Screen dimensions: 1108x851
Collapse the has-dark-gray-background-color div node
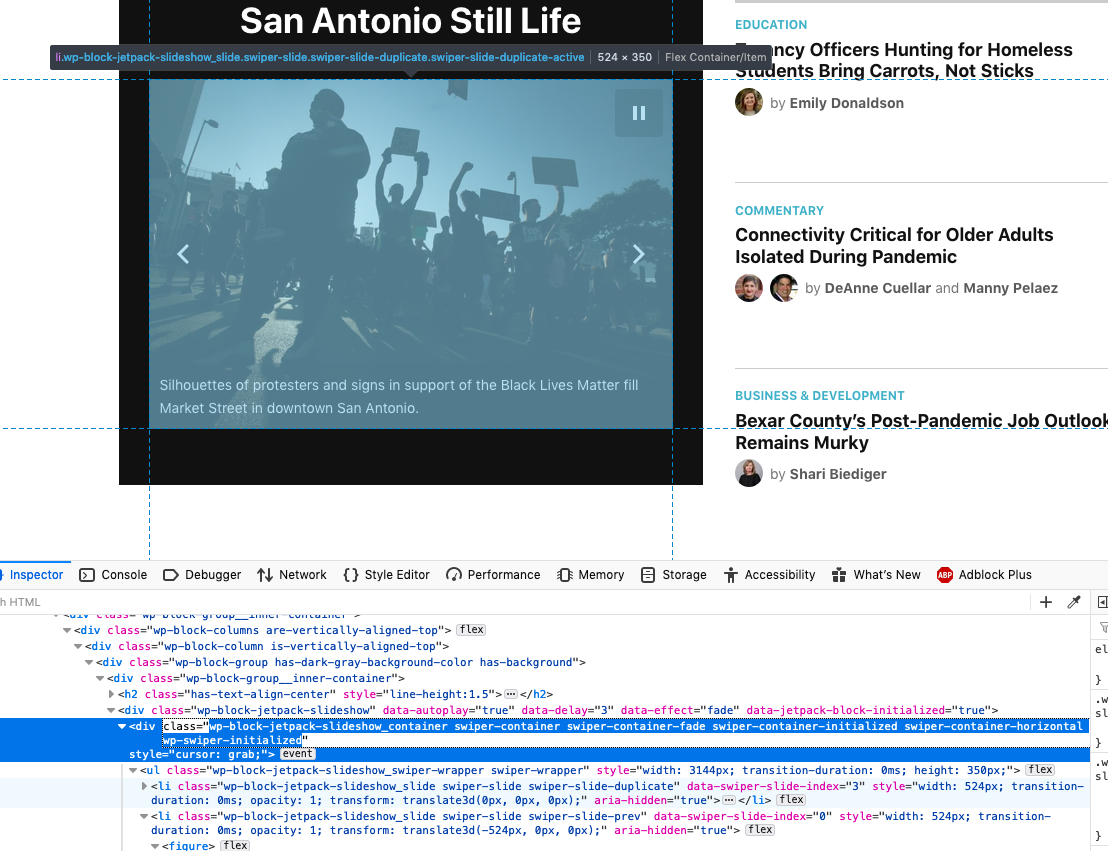89,662
